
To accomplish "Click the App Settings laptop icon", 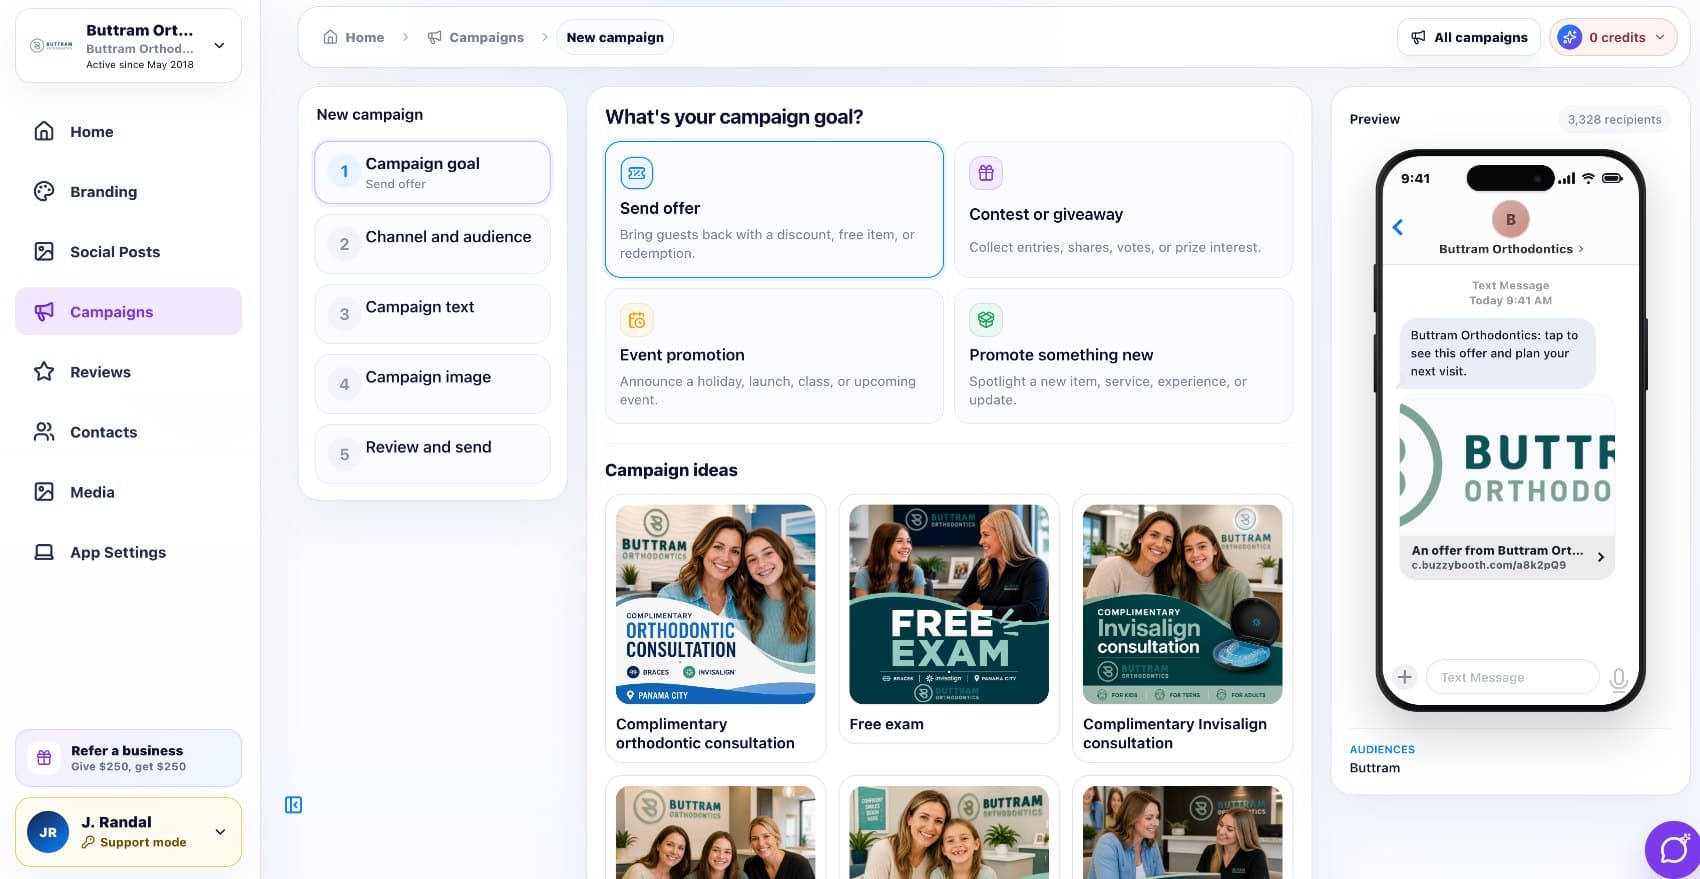I will [x=44, y=551].
